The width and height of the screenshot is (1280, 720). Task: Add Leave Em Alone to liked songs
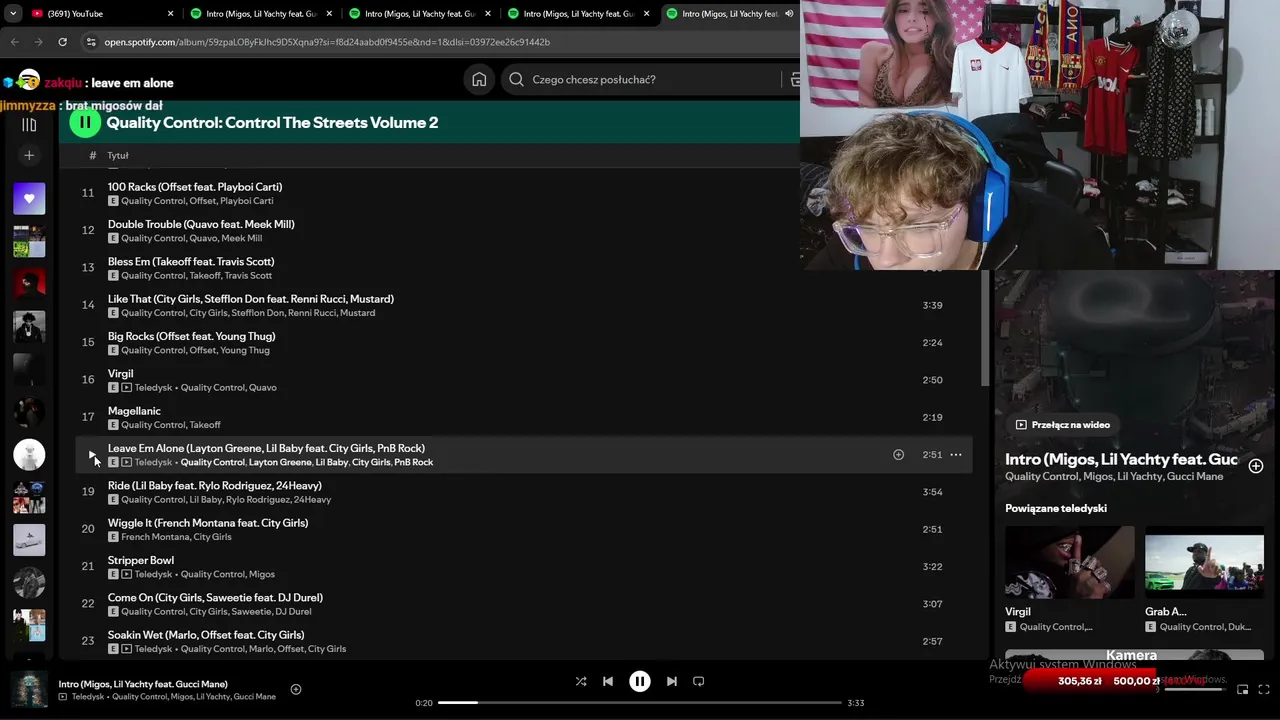click(898, 455)
